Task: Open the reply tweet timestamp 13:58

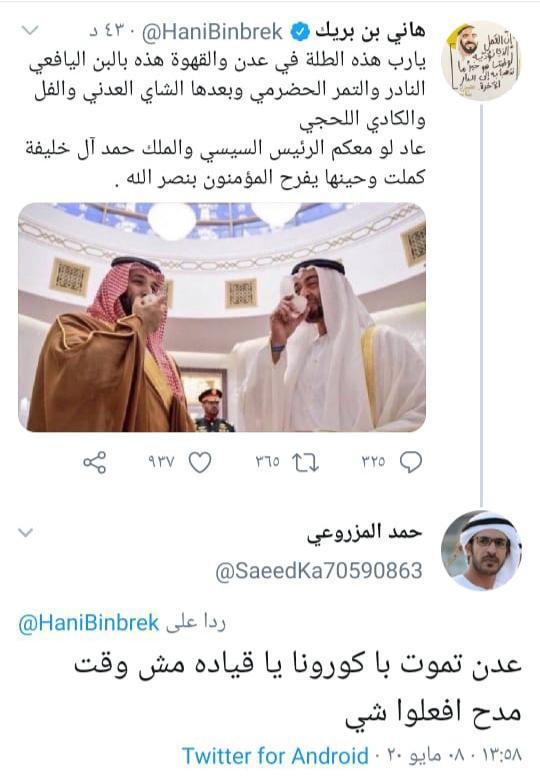Action: point(501,756)
